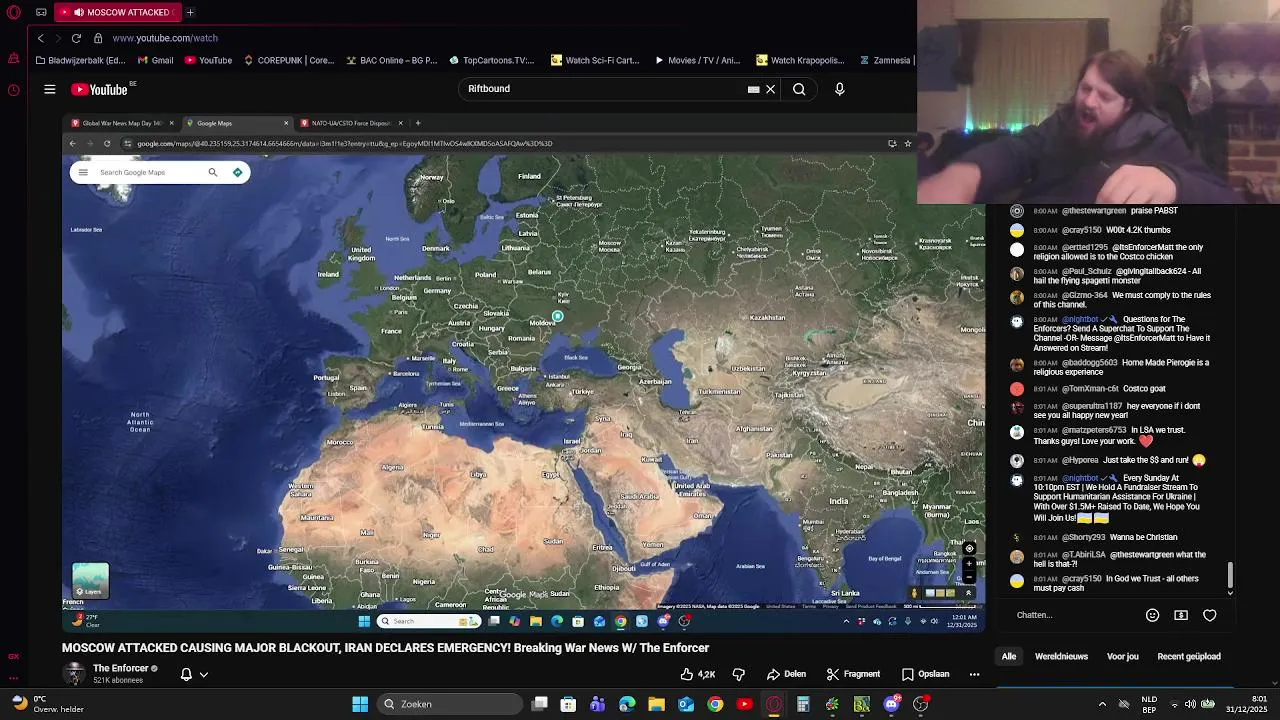Launch Google Chrome from the taskbar
This screenshot has width=1280, height=720.
(x=715, y=704)
